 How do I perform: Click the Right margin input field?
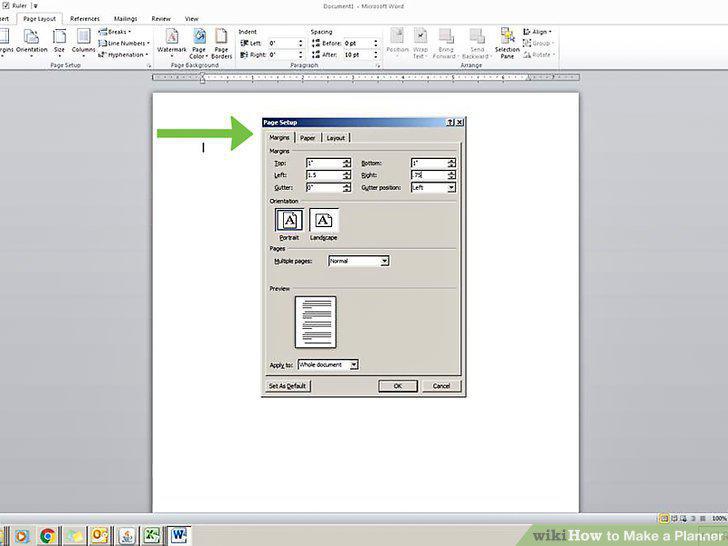(429, 175)
